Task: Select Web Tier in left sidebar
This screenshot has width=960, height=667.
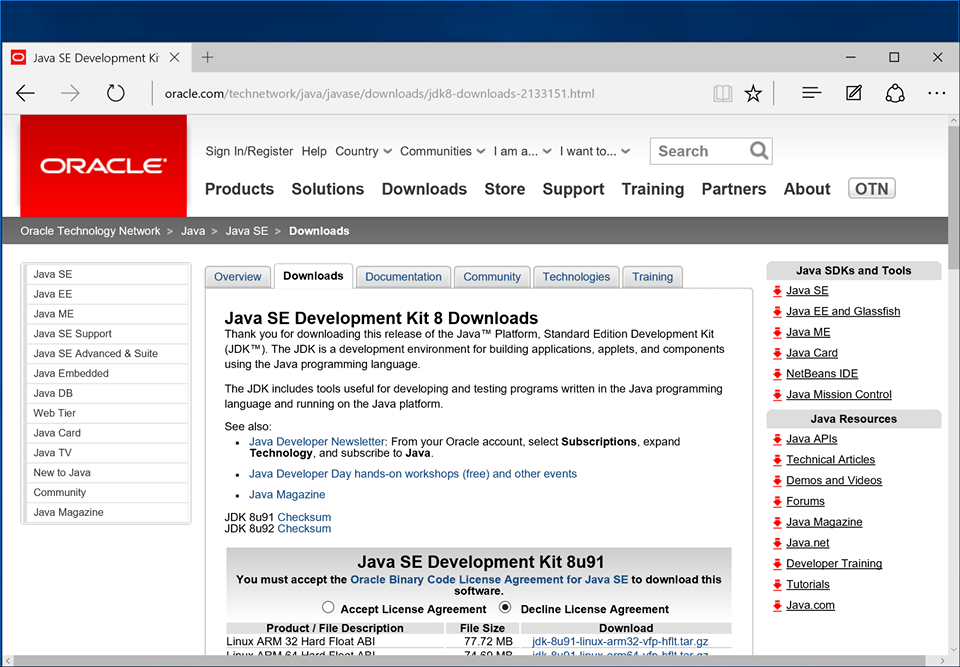Action: tap(107, 413)
